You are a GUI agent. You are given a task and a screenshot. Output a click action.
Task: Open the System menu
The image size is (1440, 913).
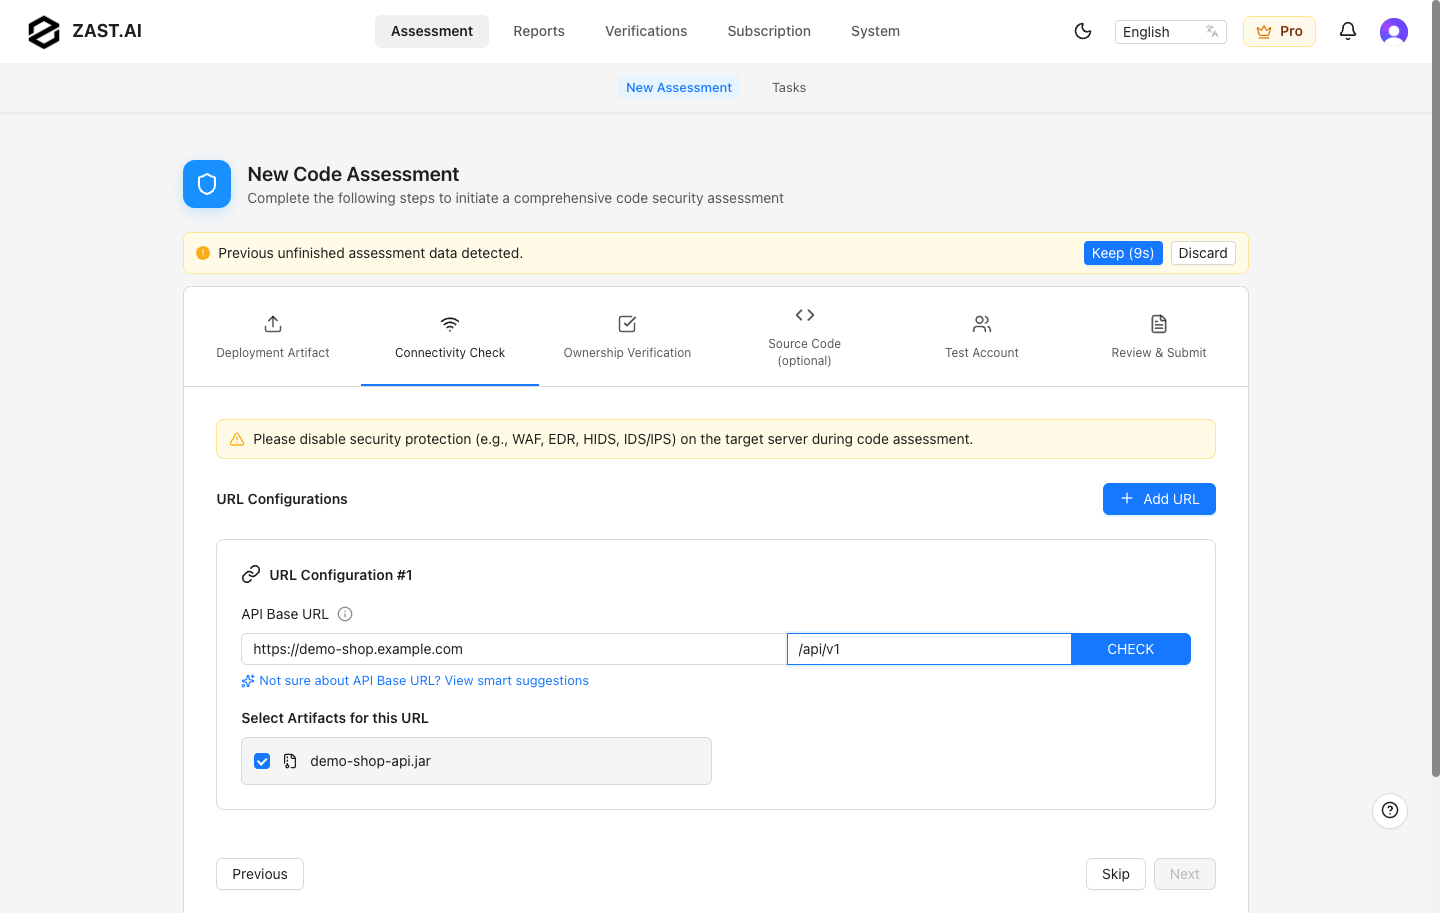pos(875,31)
